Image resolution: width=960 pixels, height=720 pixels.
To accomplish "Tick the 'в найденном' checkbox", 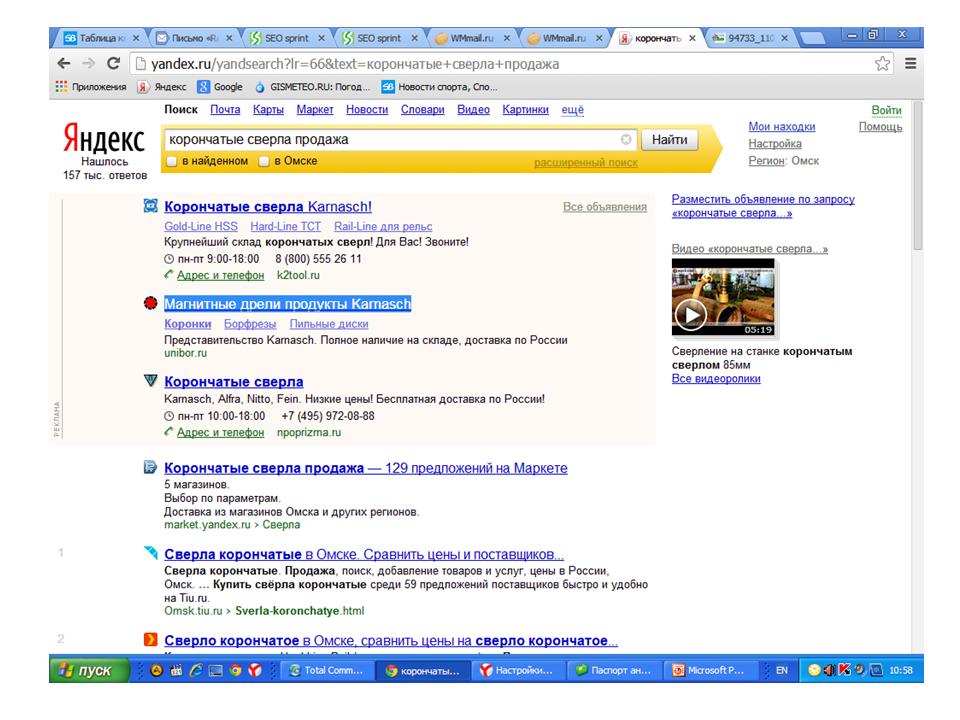I will [x=172, y=162].
